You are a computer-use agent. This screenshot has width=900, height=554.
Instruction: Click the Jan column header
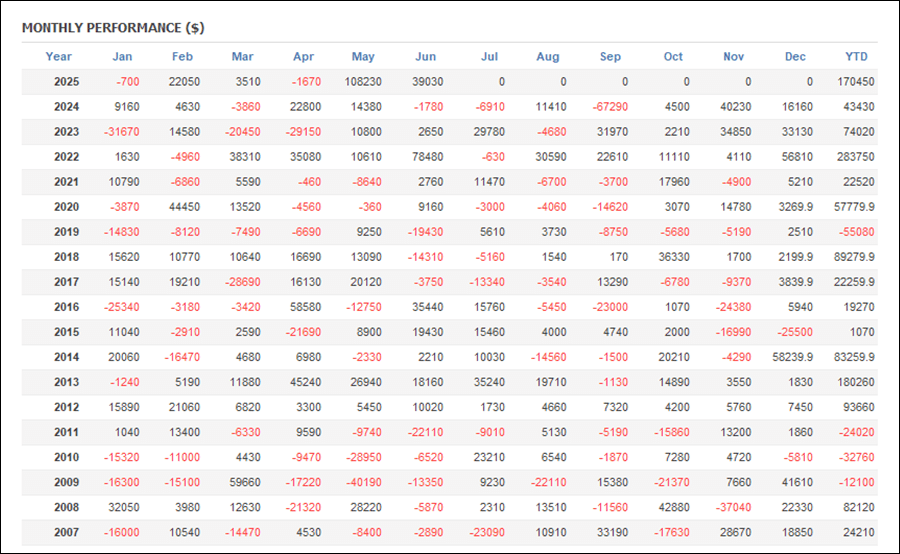[122, 56]
